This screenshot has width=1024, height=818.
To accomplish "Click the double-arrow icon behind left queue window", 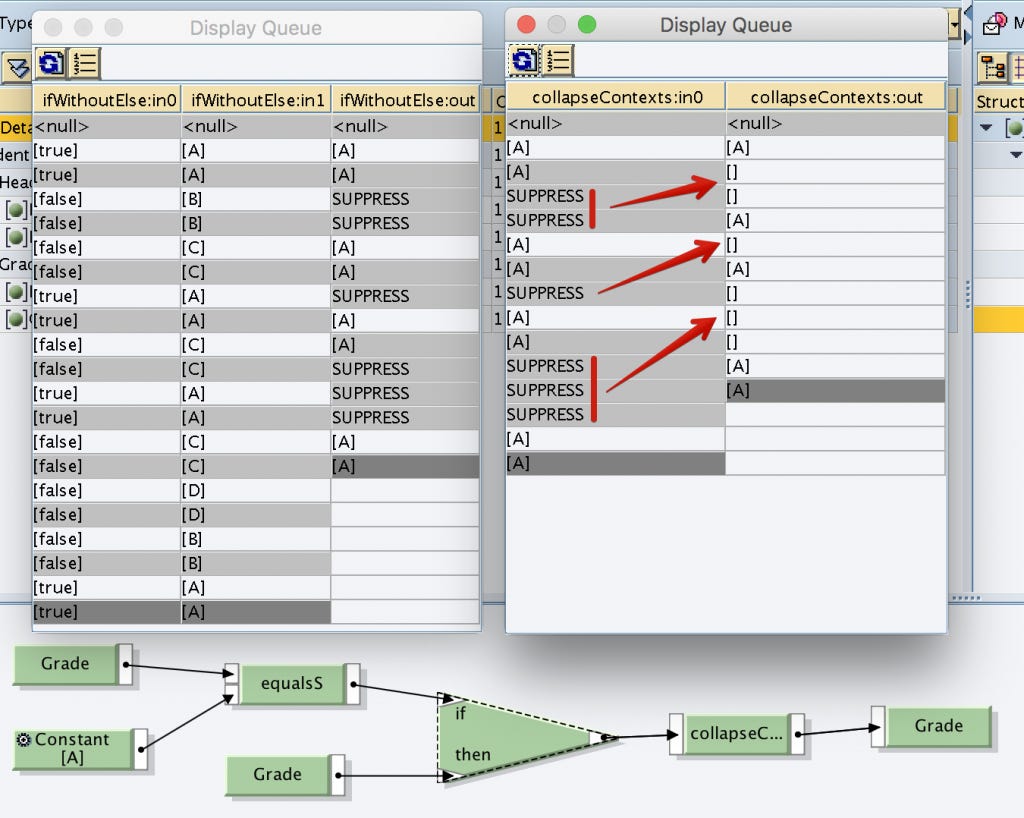I will 17,67.
